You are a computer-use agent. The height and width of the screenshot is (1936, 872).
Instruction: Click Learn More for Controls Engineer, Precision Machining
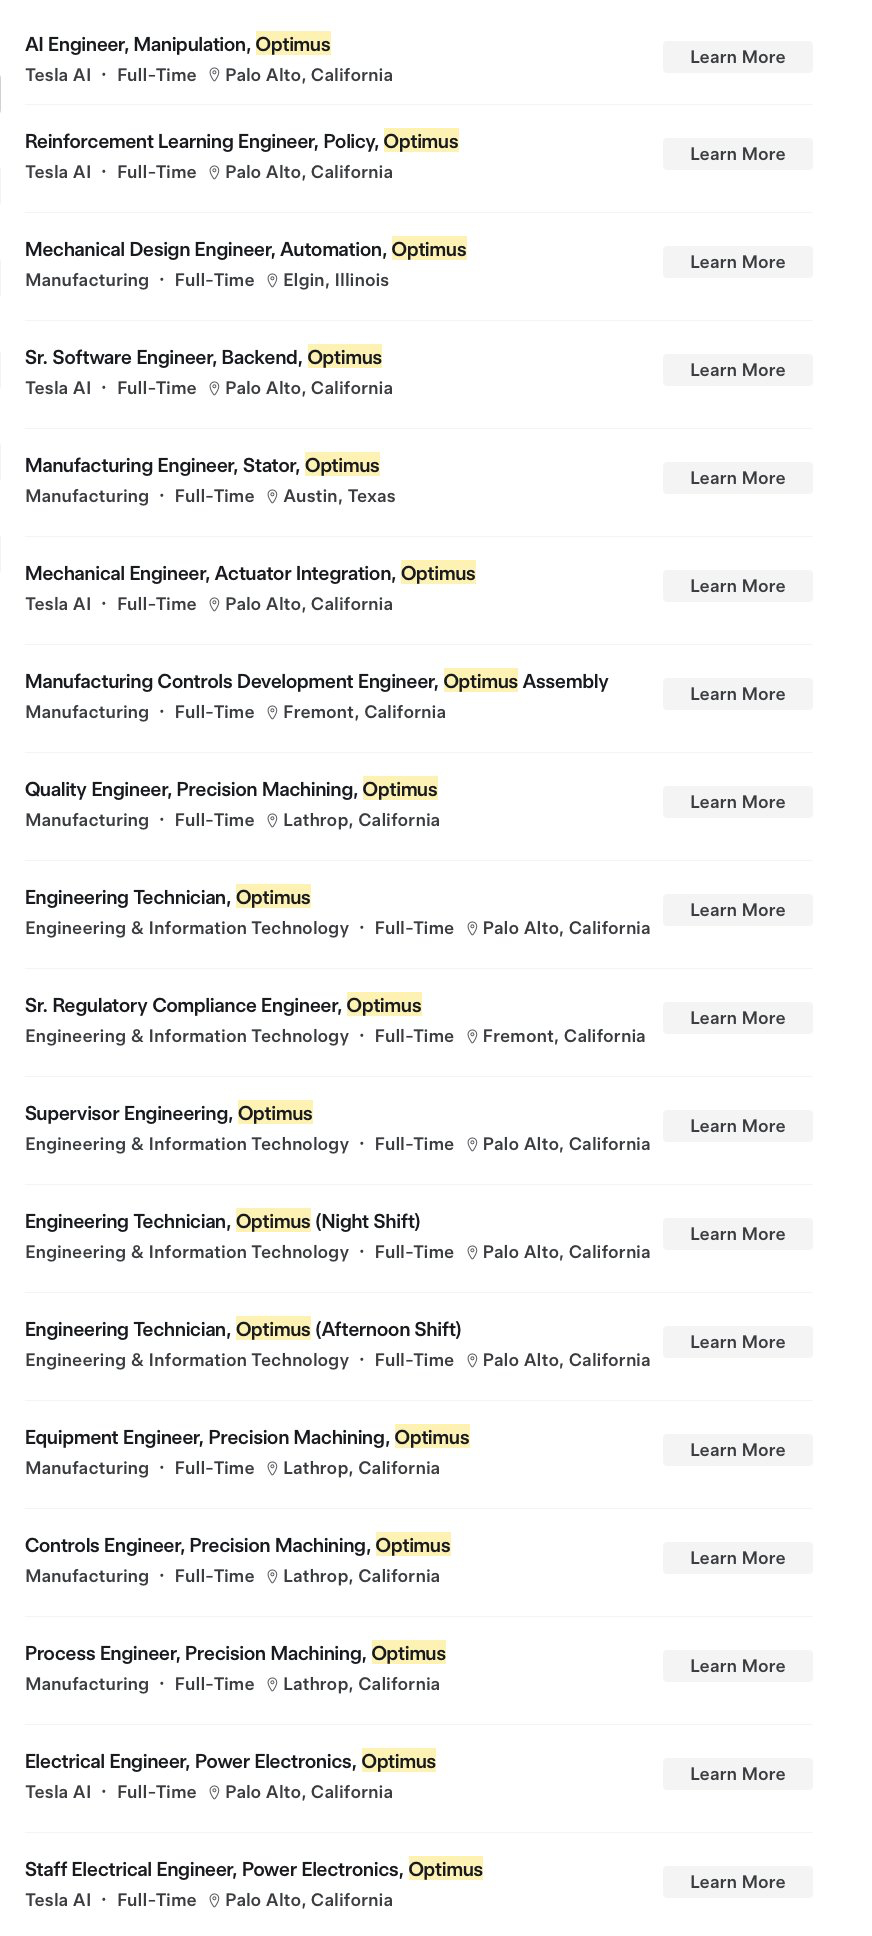coord(737,1558)
